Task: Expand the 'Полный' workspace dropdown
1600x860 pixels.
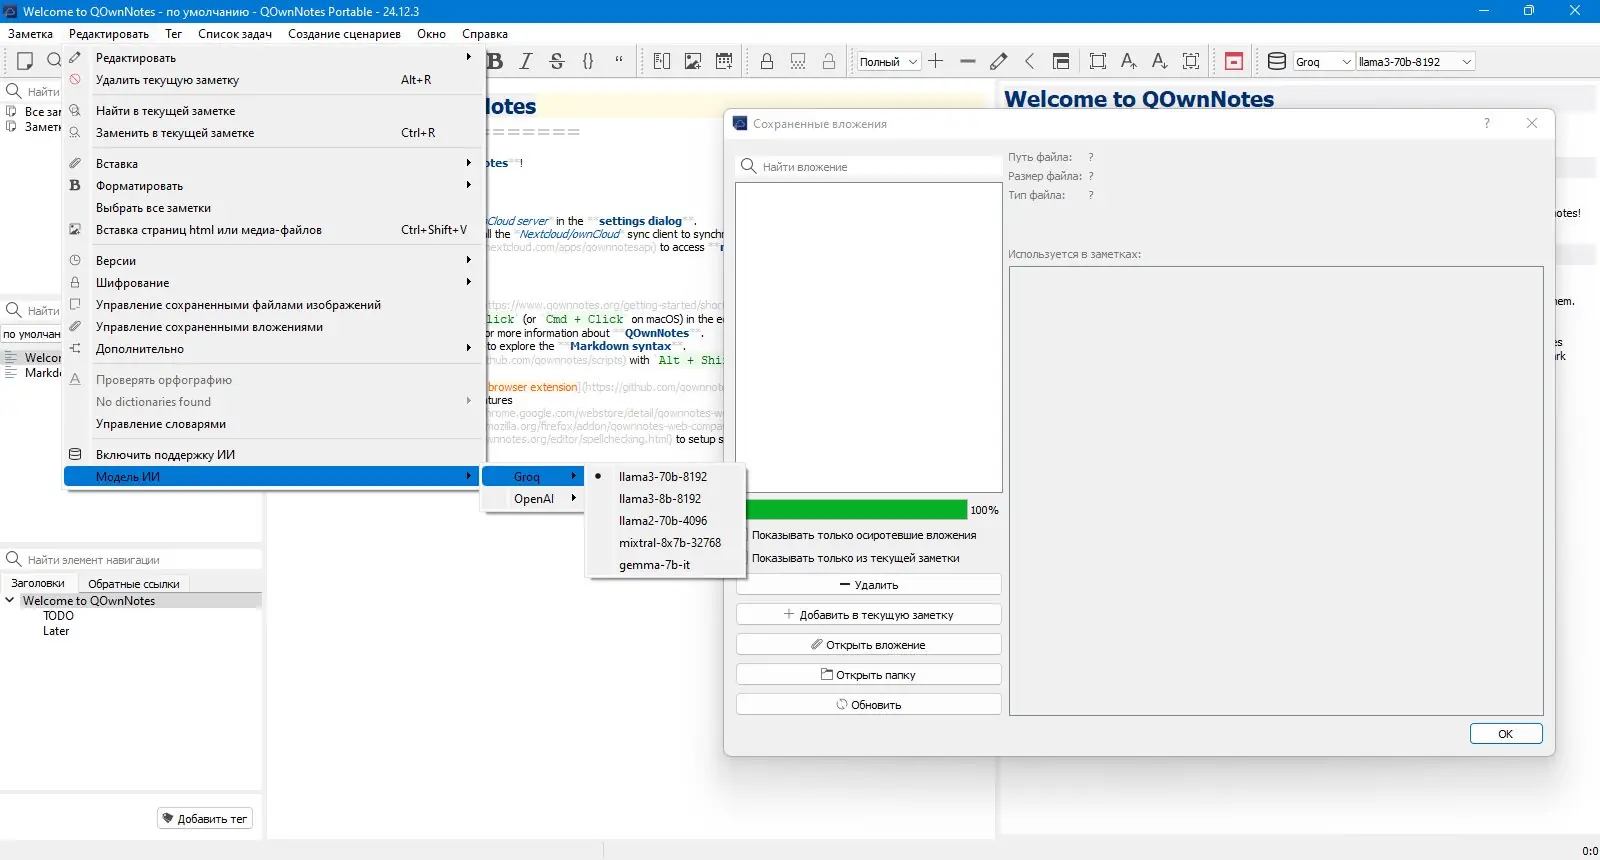Action: 888,62
